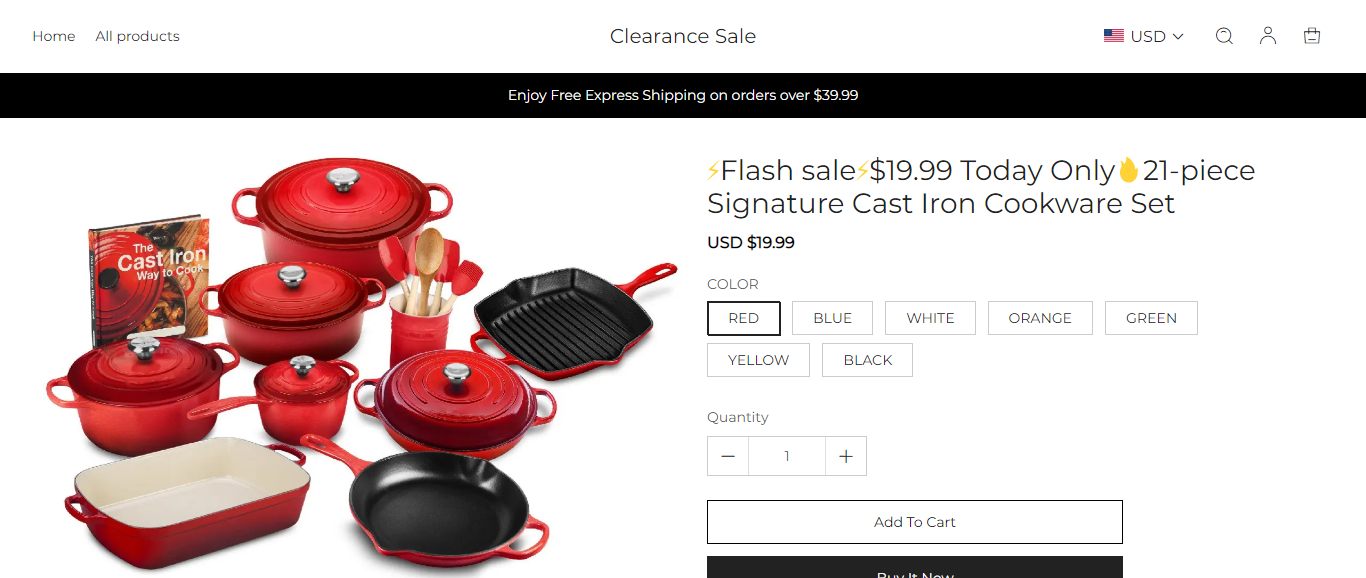Increase quantity with plus icon
The image size is (1366, 578).
pyautogui.click(x=846, y=456)
